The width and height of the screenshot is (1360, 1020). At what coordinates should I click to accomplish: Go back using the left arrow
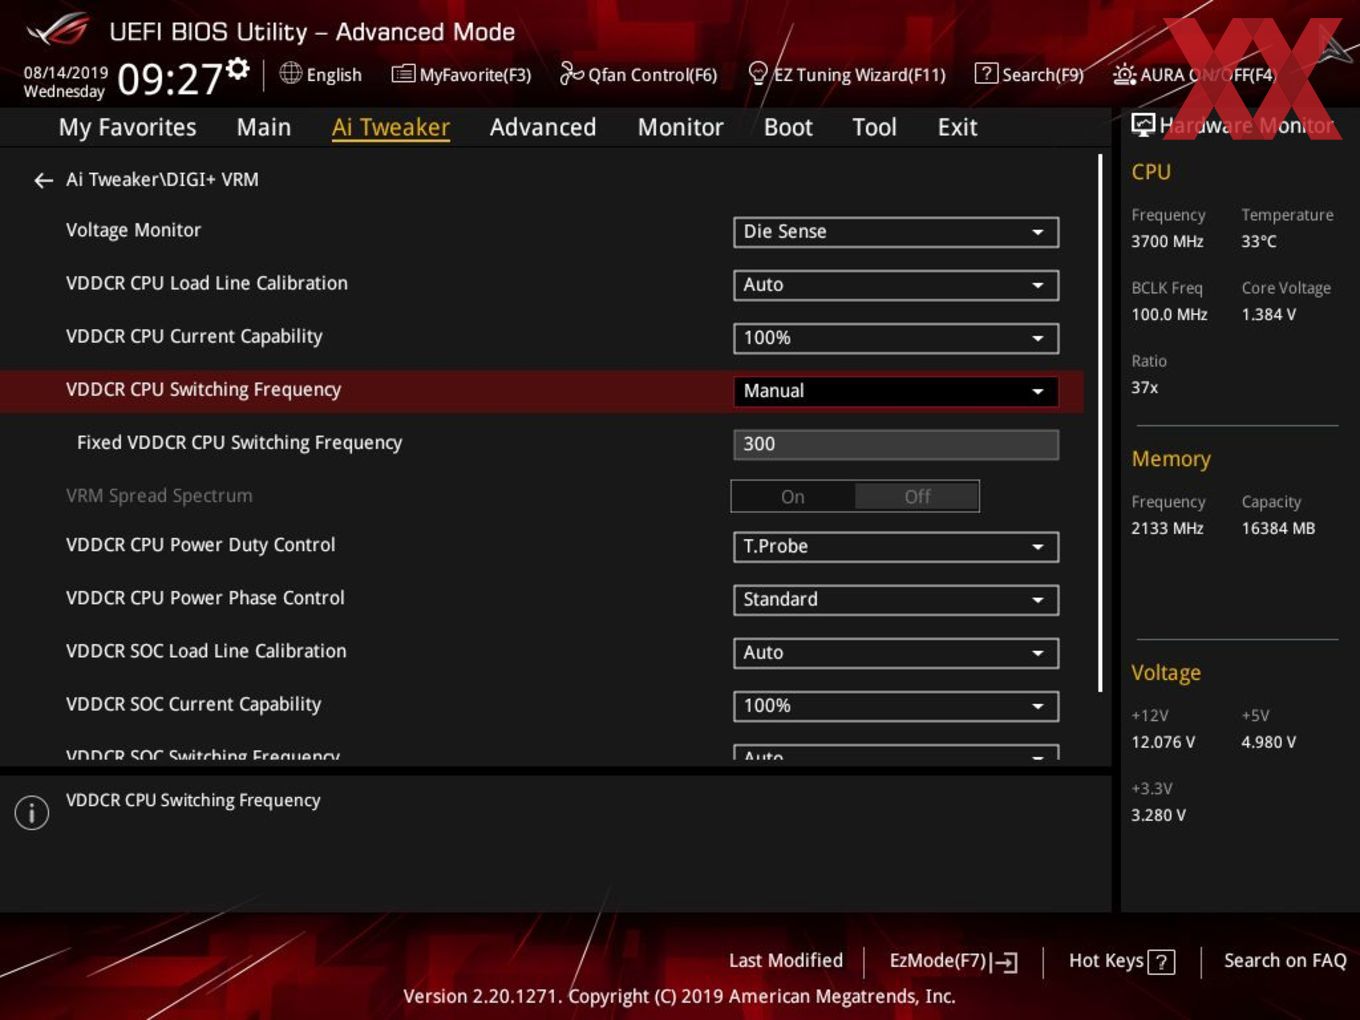point(43,180)
